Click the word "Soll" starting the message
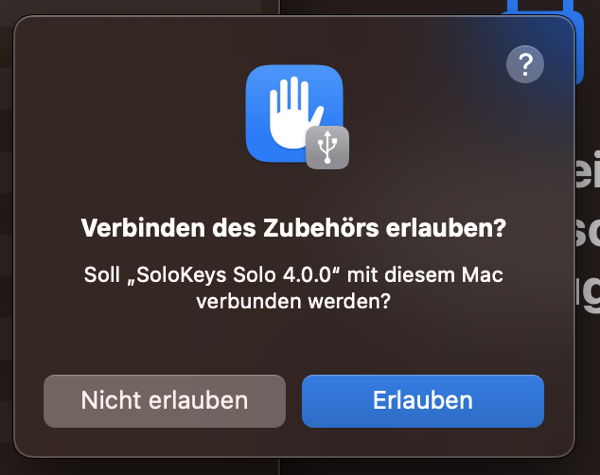This screenshot has width=600, height=475. tap(102, 275)
